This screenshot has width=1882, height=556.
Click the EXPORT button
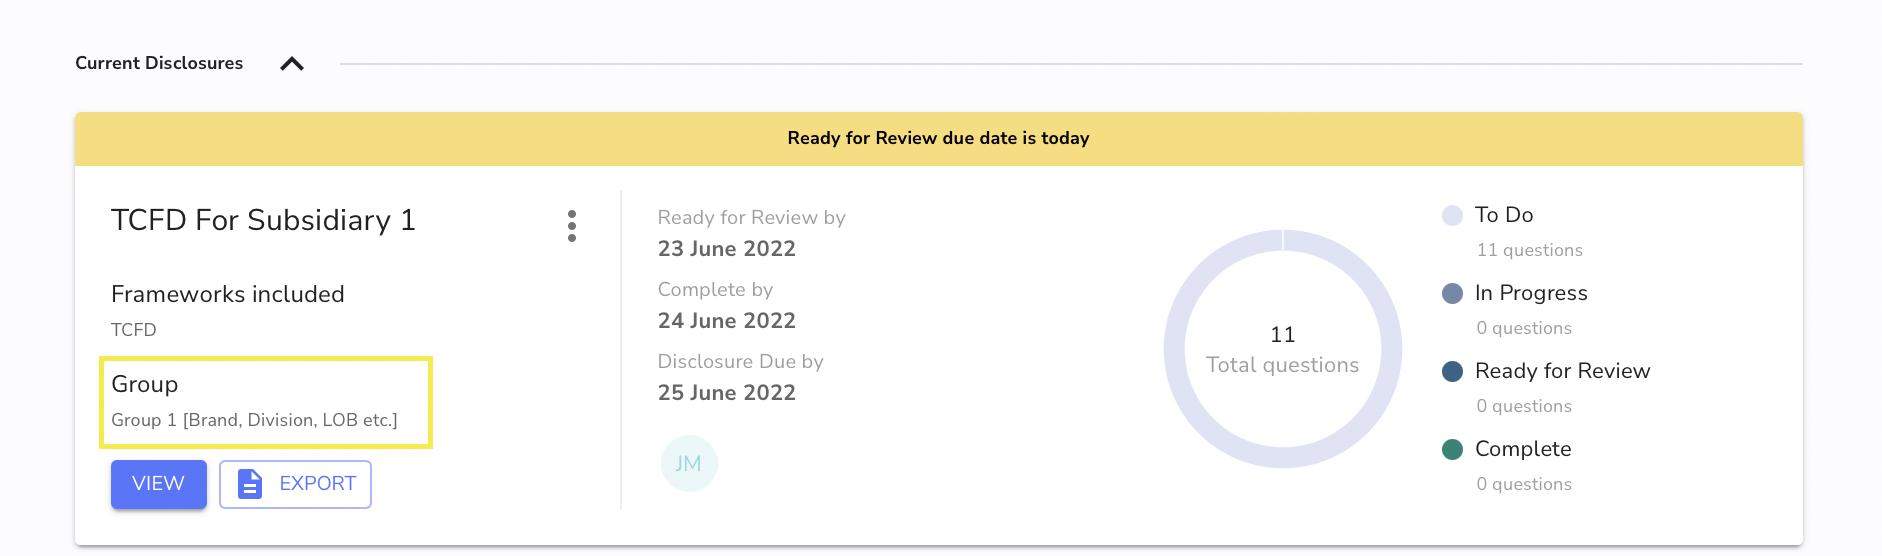(x=295, y=484)
